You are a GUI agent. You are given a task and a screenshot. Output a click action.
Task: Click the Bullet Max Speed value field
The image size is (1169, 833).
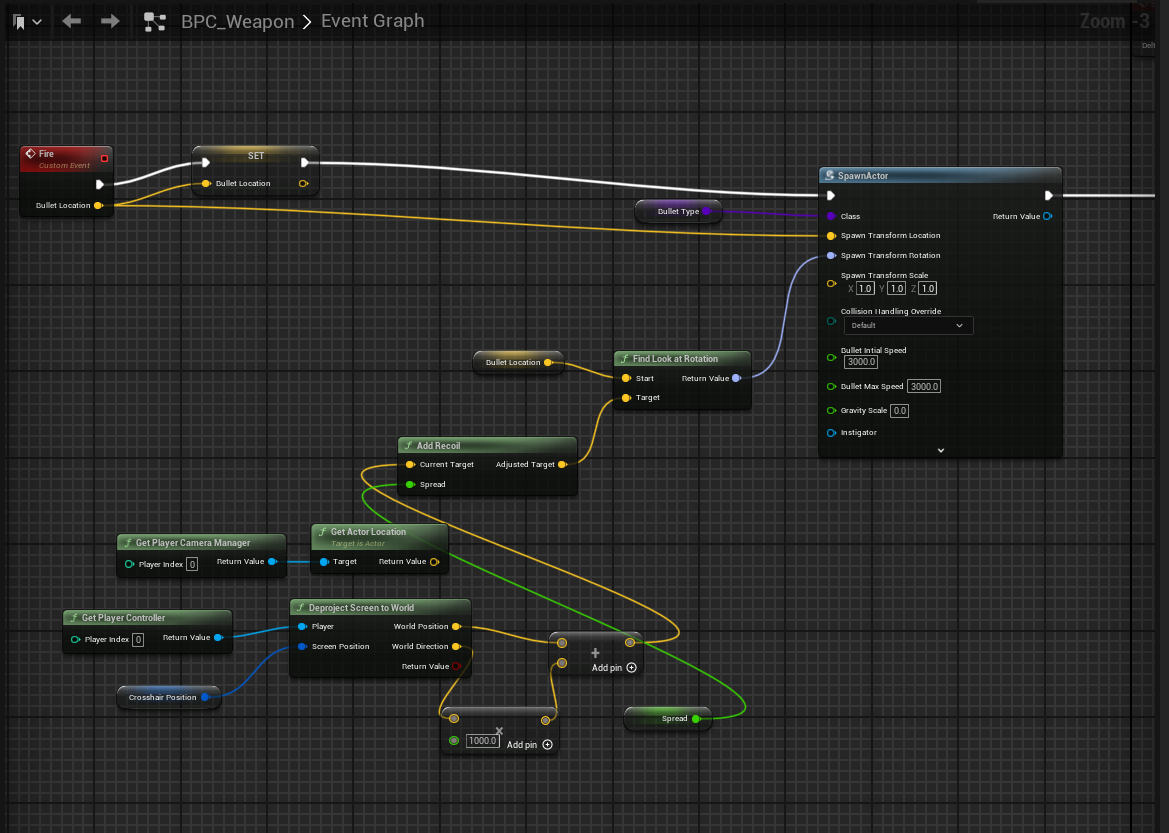(x=924, y=386)
